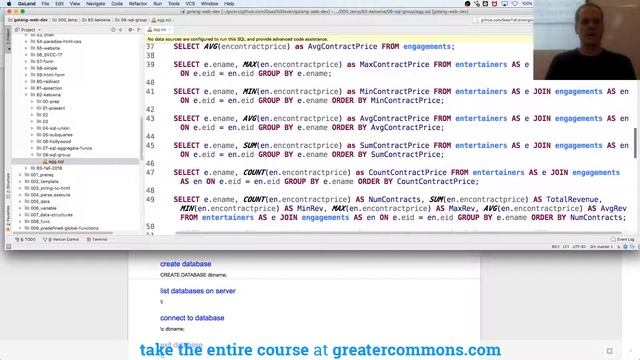This screenshot has width=640, height=360.
Task: Close the agg.sql editor tab
Action: (170, 30)
